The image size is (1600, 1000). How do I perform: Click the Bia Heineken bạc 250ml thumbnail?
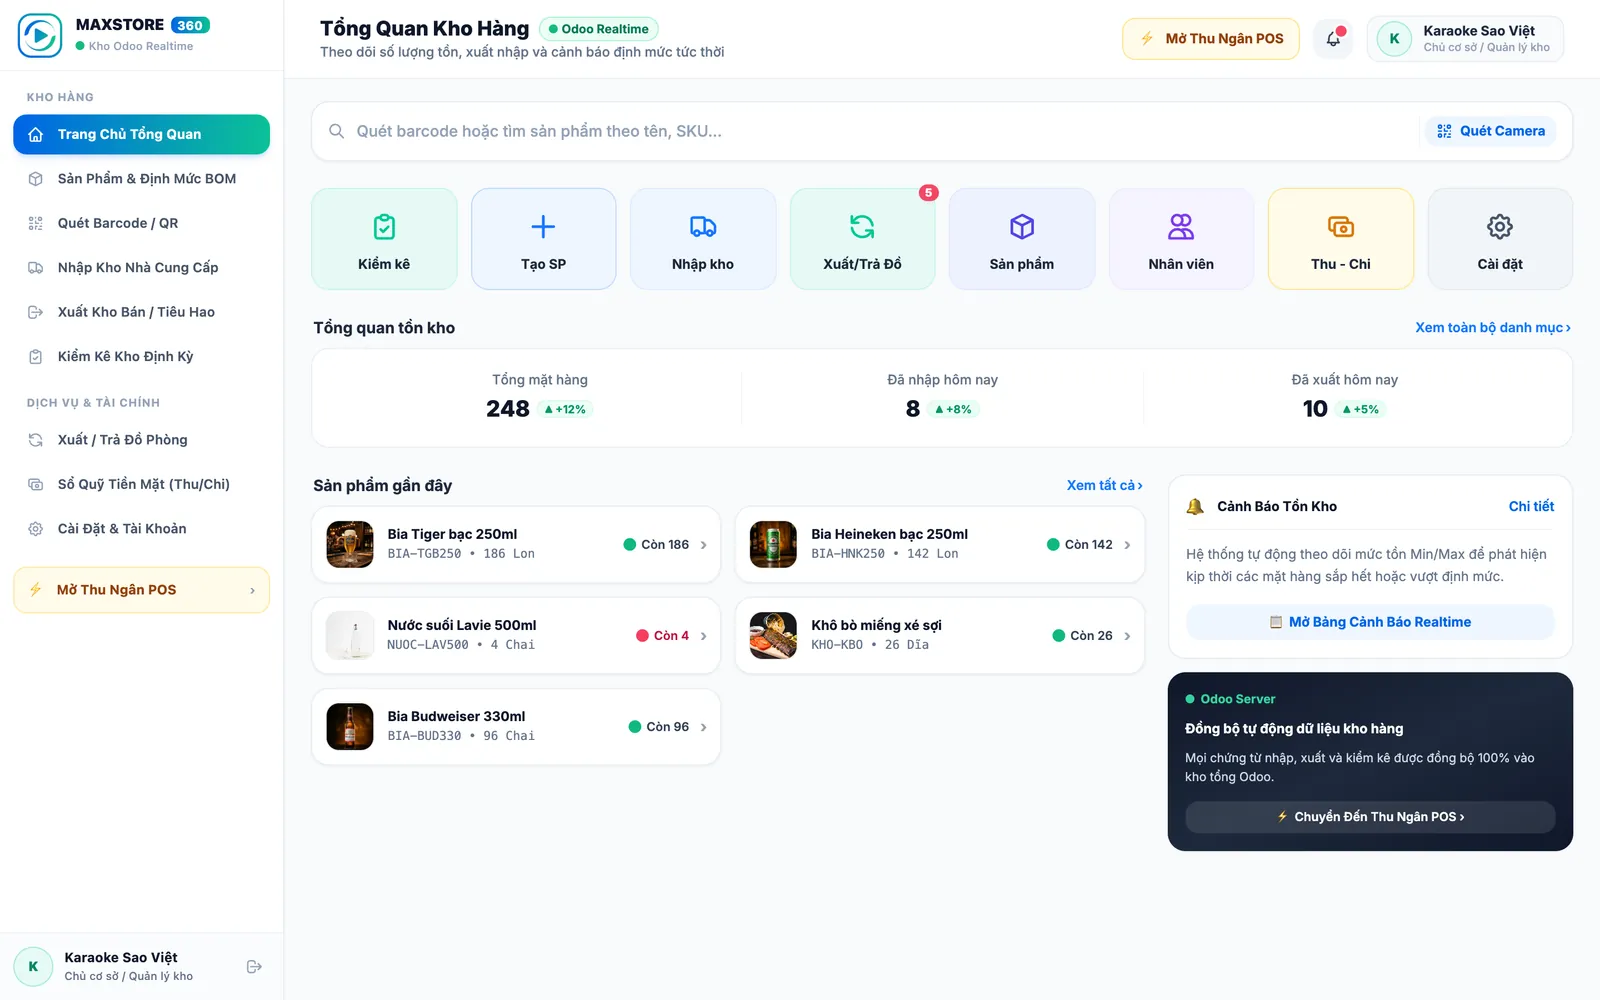coord(773,545)
